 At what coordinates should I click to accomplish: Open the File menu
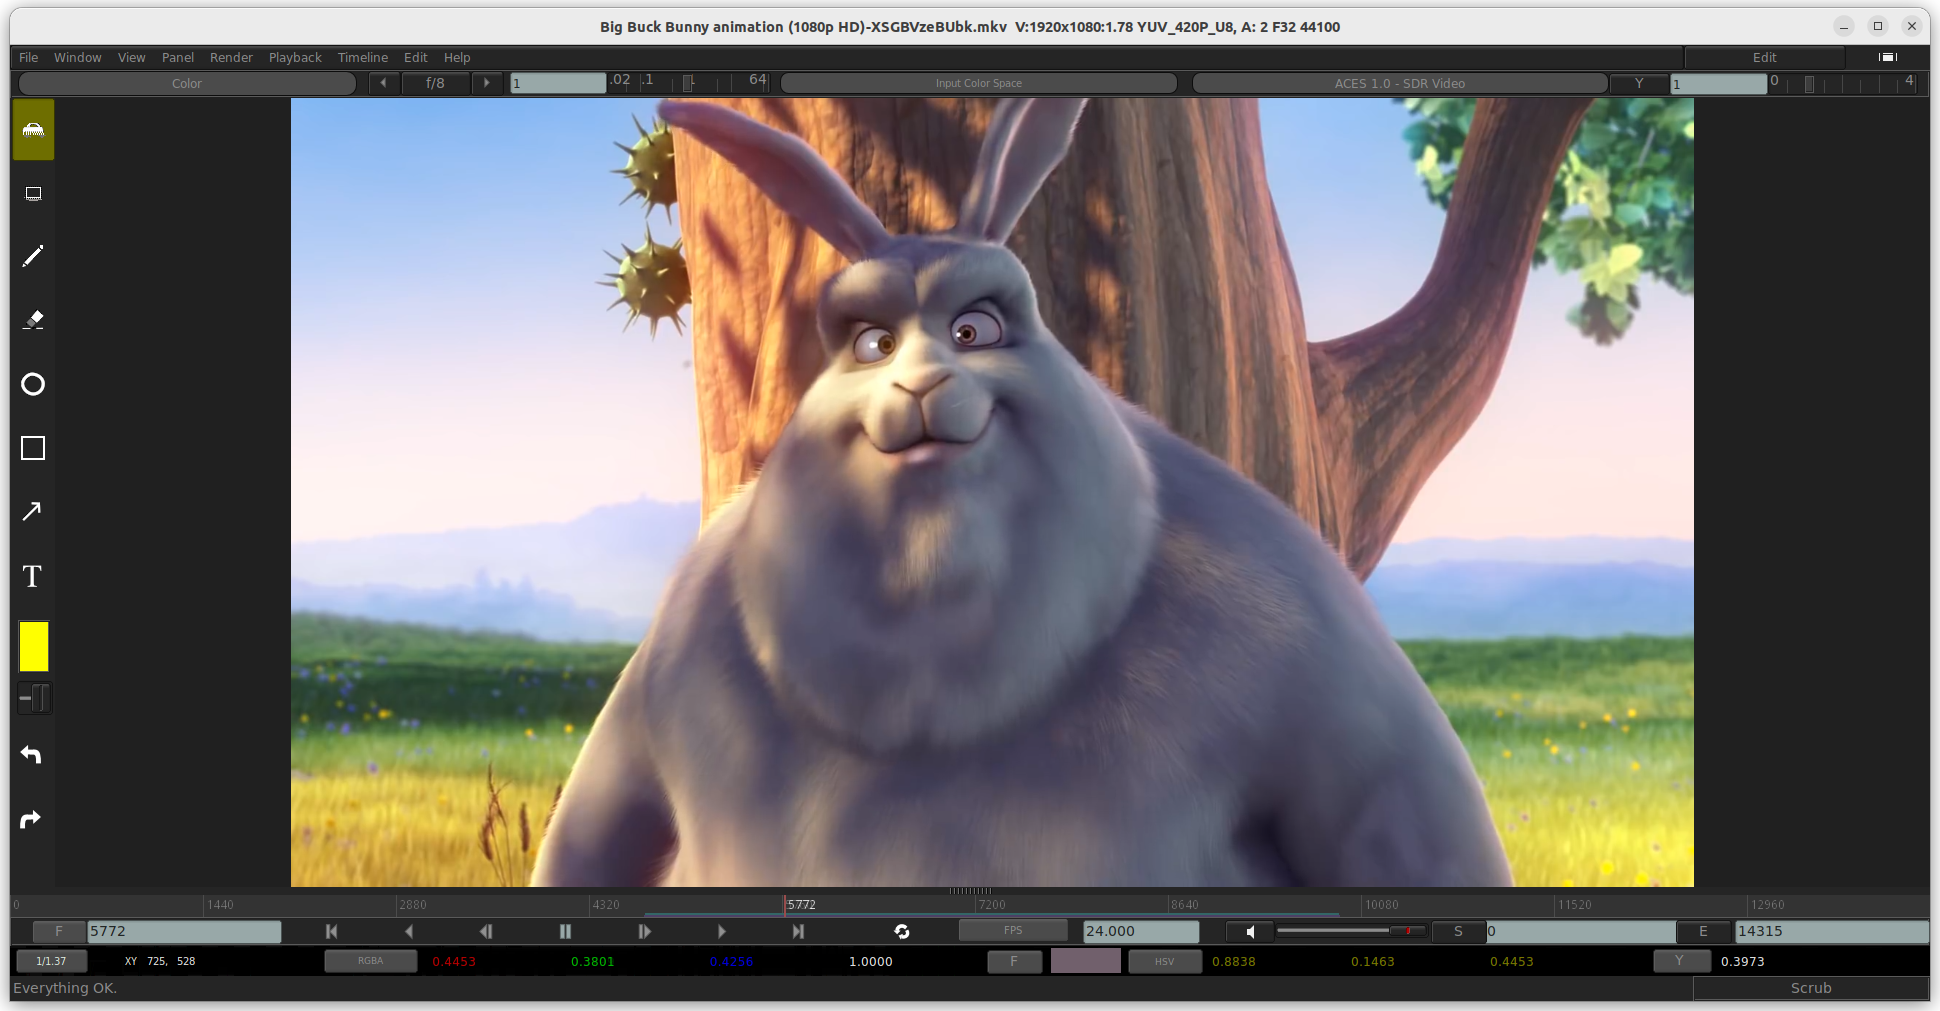pyautogui.click(x=28, y=57)
